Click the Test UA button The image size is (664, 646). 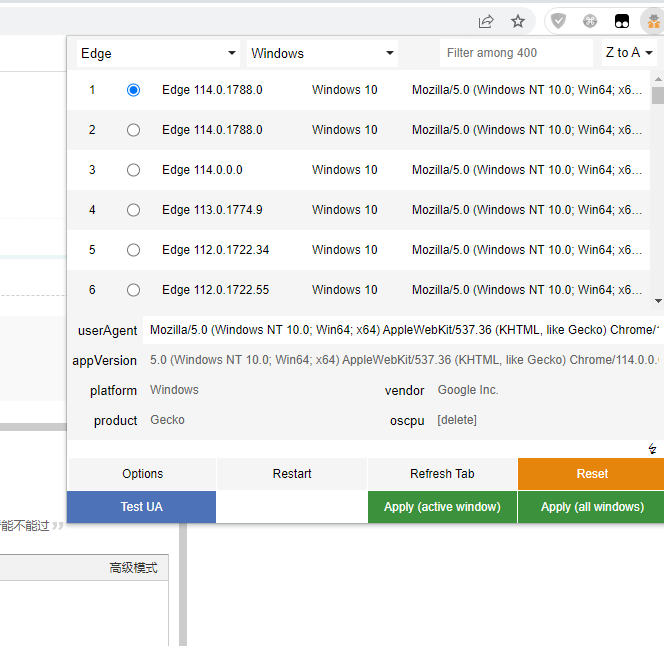coord(141,507)
